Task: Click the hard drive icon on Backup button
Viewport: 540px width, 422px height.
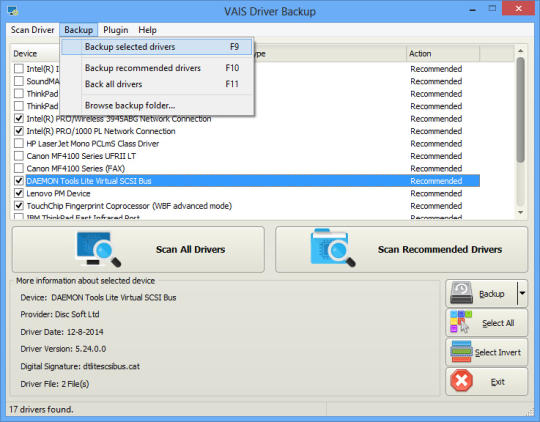Action: click(461, 293)
